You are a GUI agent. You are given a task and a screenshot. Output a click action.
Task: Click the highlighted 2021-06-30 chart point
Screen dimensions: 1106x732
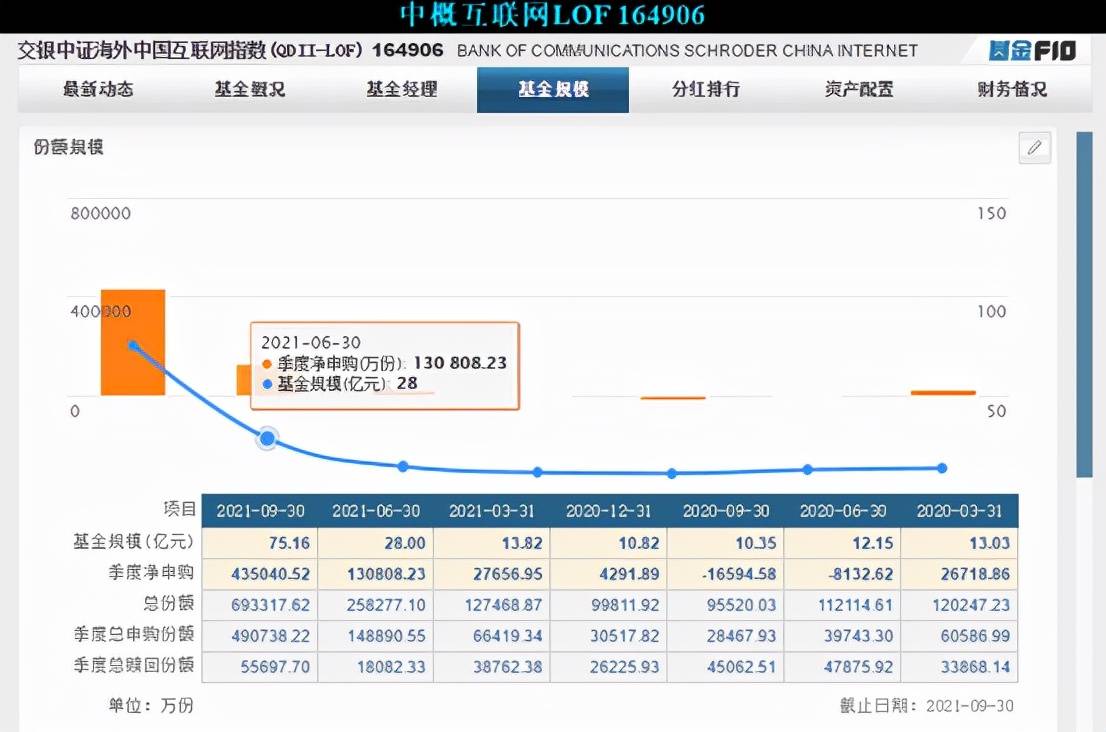(268, 438)
